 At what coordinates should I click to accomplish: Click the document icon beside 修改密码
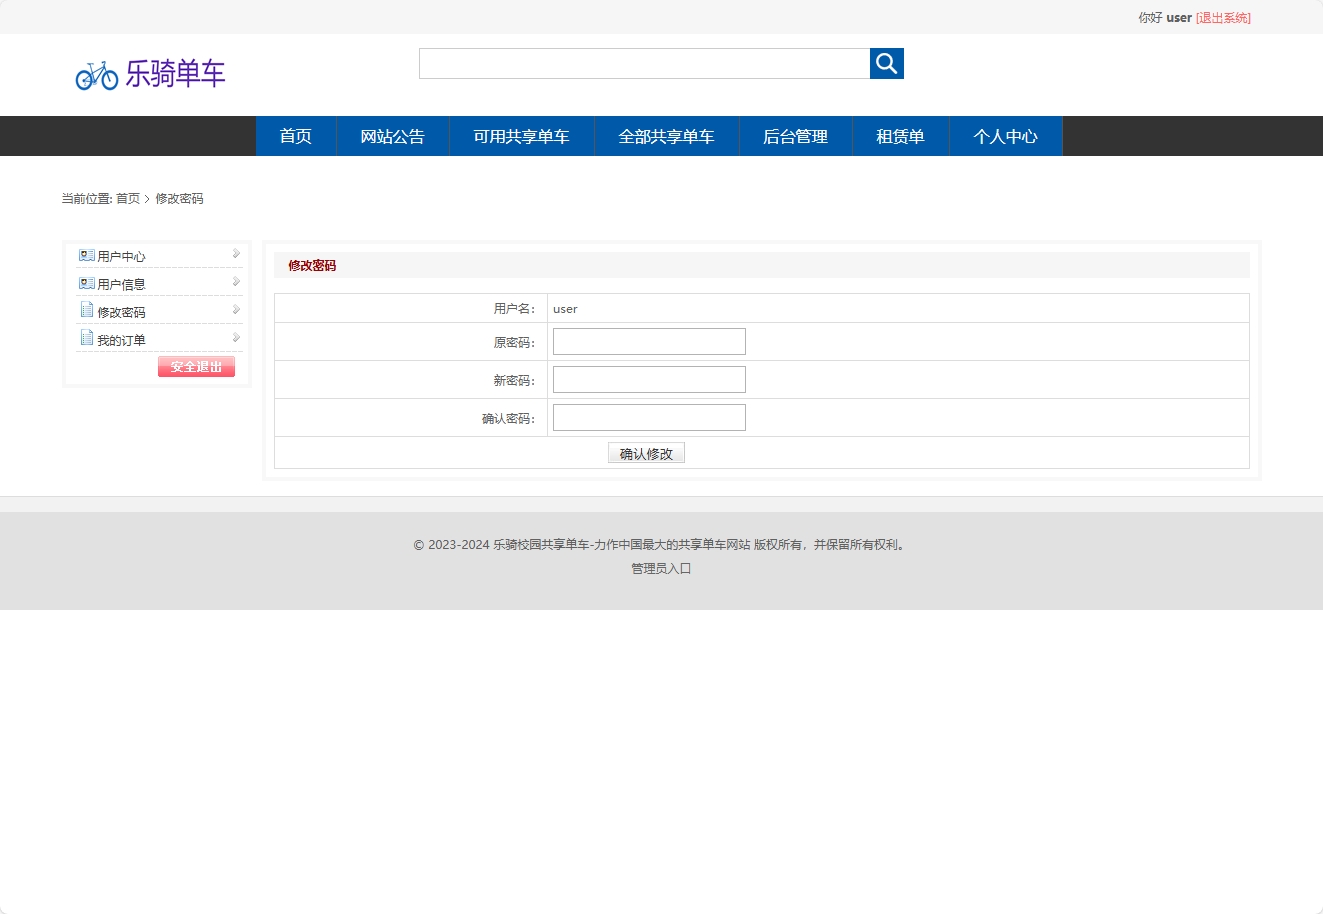85,310
